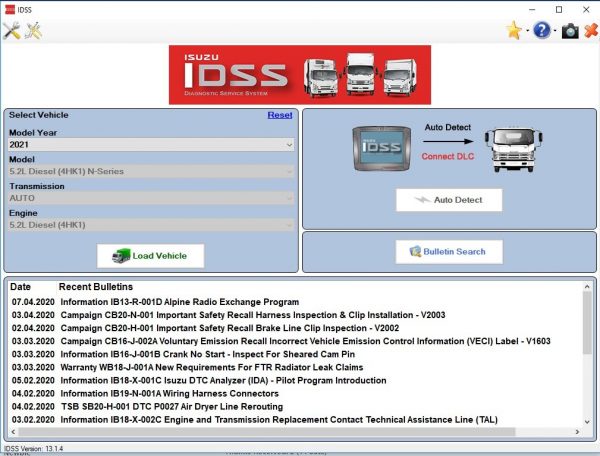Click the horizontal scroll right arrow
The width and height of the screenshot is (600, 456).
(x=577, y=432)
